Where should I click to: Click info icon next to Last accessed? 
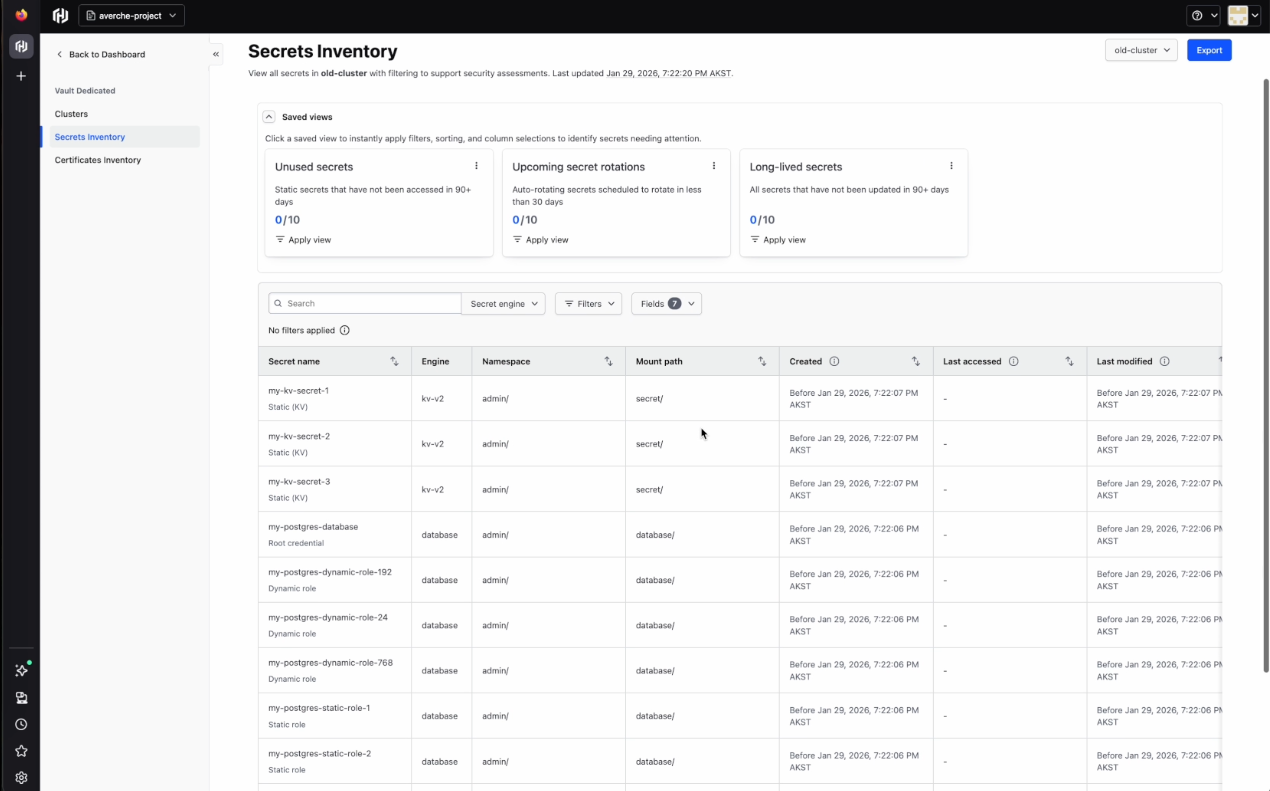(x=1013, y=361)
